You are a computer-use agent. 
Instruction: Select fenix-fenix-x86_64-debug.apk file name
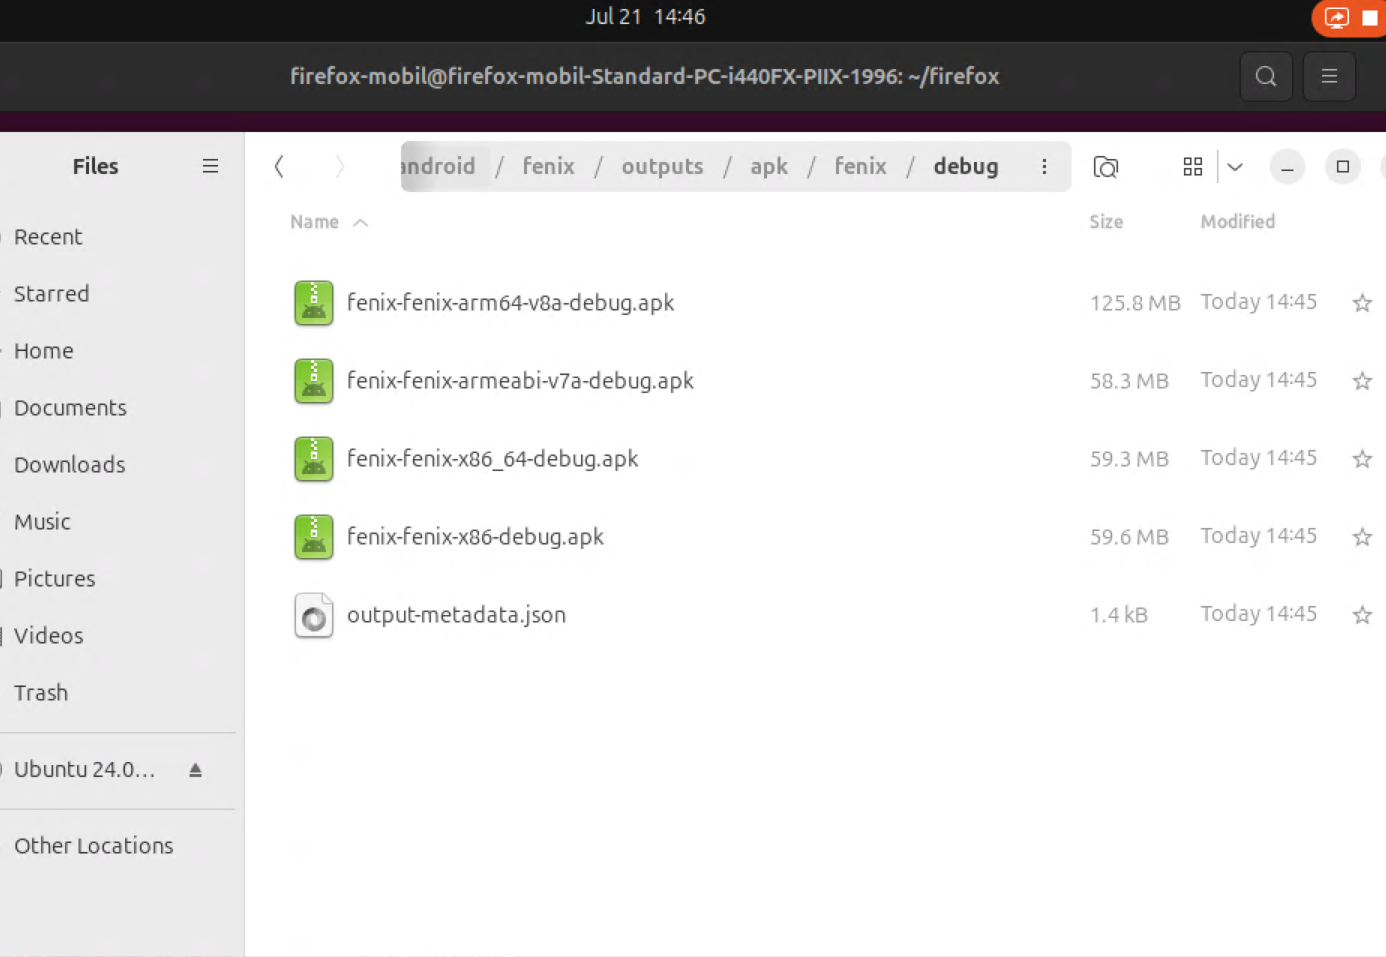click(x=492, y=459)
